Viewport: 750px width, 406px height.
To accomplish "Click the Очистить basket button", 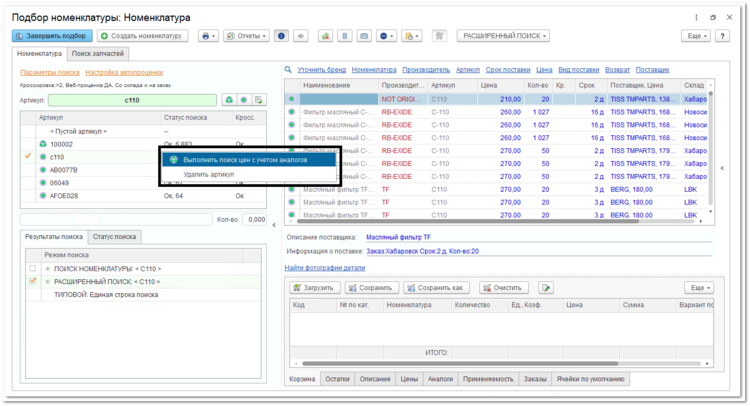I will point(503,288).
